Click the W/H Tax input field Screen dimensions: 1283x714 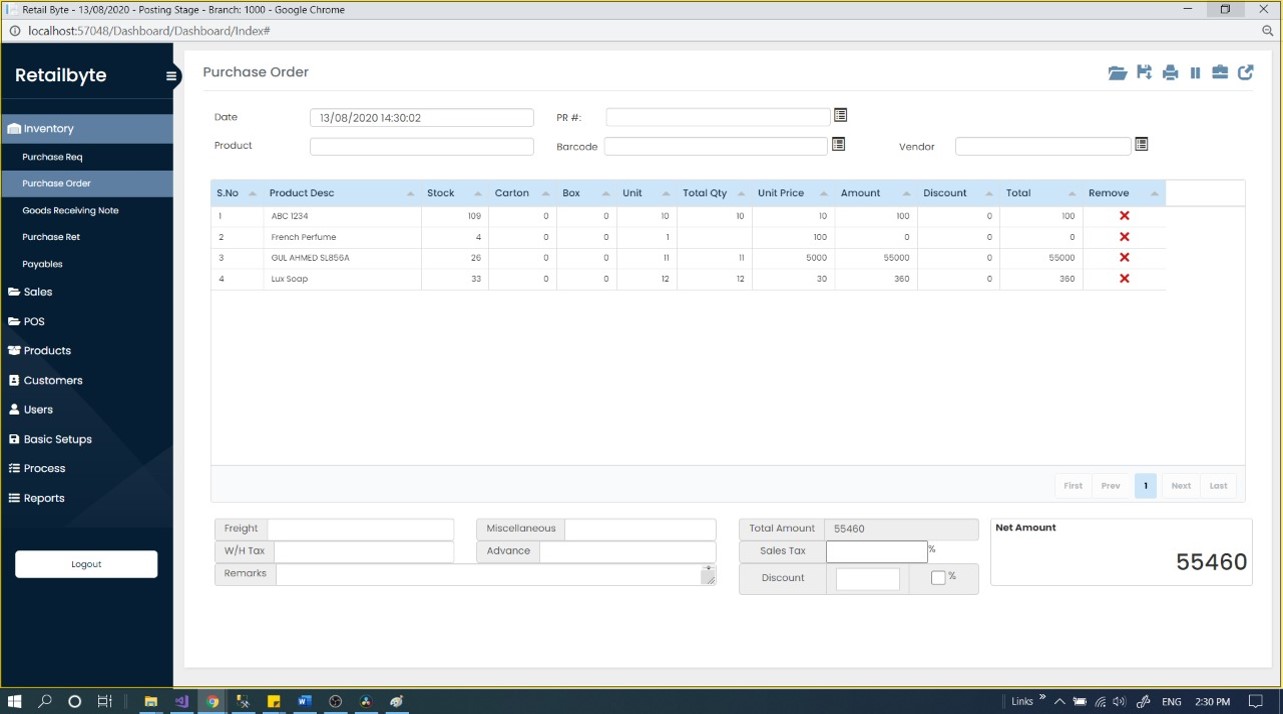pos(364,552)
